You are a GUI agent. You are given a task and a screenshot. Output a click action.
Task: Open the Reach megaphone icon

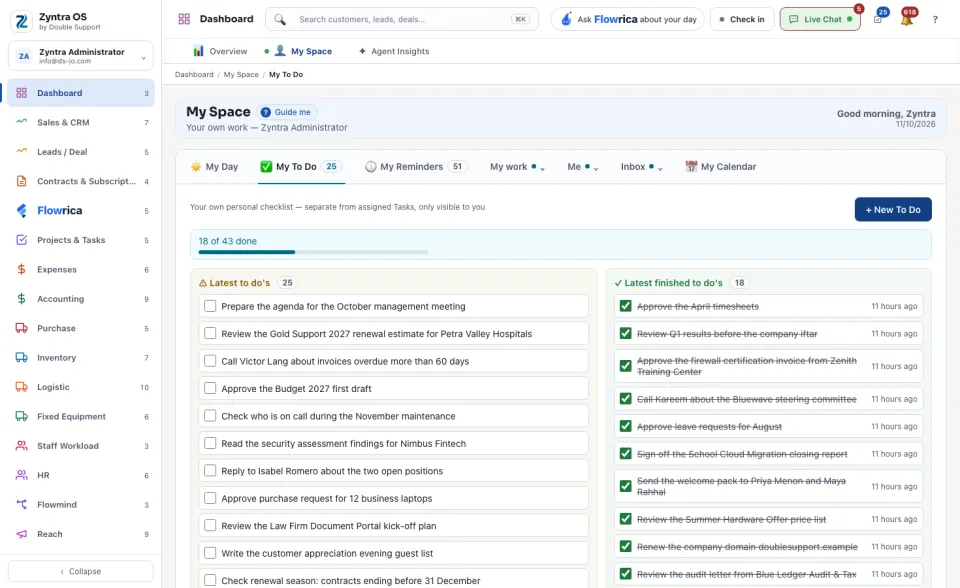tap(21, 533)
